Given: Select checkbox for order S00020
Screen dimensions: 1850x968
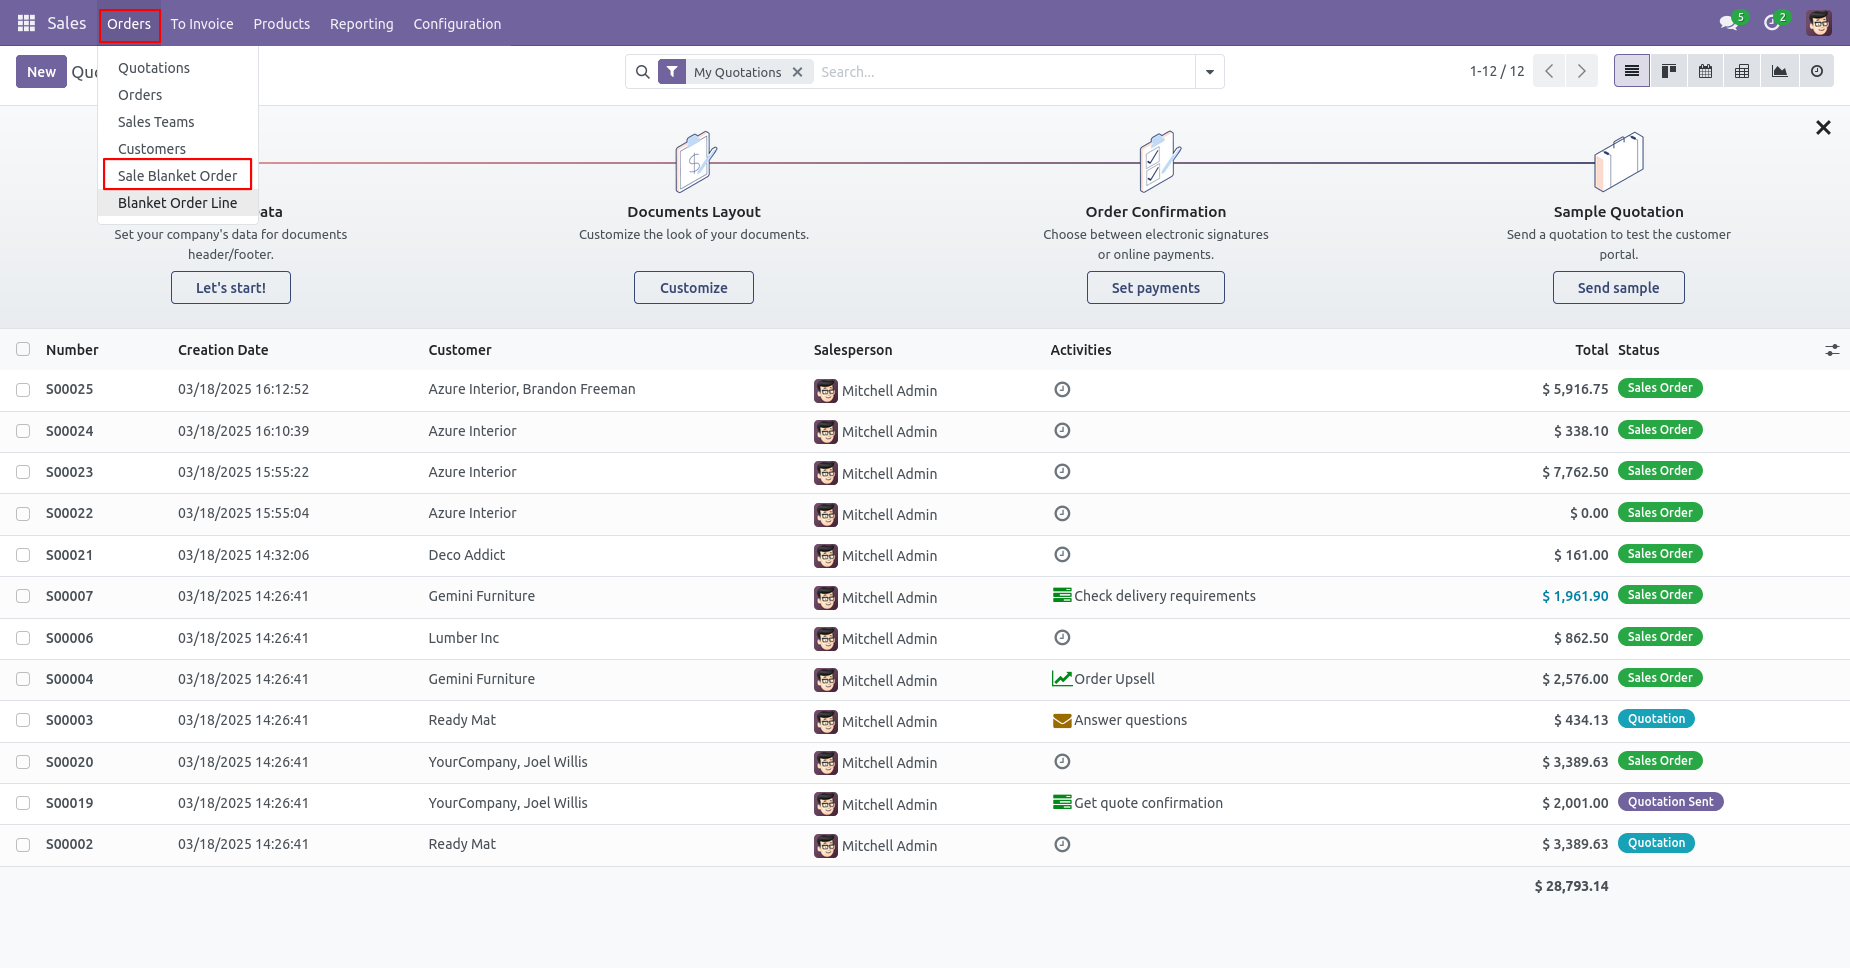Looking at the screenshot, I should (x=23, y=762).
